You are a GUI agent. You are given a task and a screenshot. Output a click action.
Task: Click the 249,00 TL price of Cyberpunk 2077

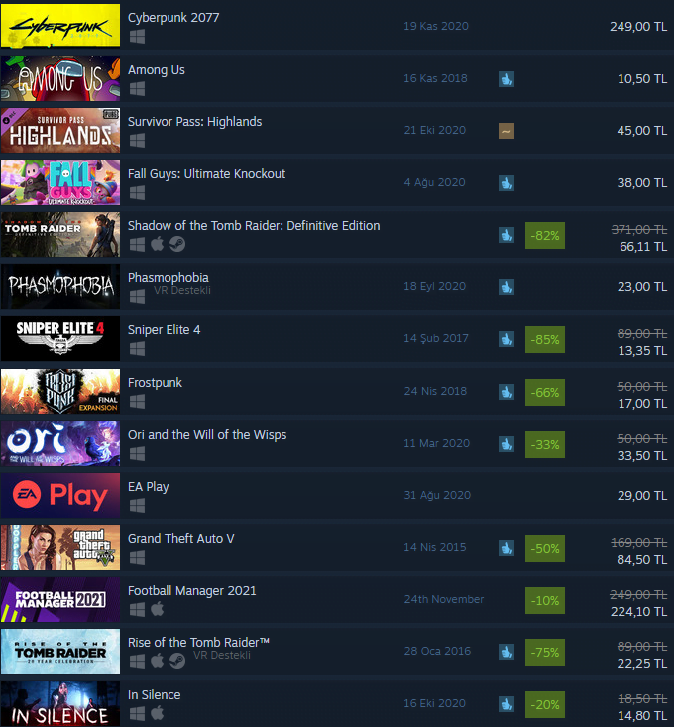pyautogui.click(x=638, y=26)
